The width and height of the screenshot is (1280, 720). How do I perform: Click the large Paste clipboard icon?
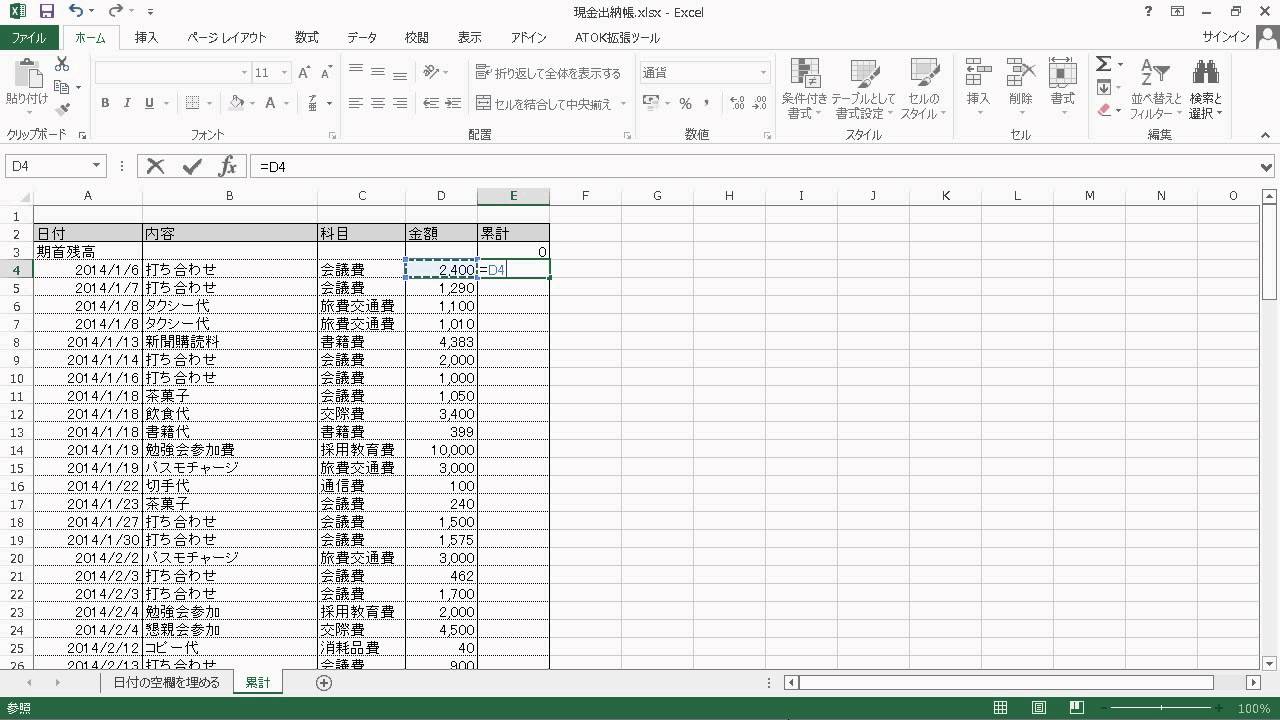pyautogui.click(x=27, y=74)
